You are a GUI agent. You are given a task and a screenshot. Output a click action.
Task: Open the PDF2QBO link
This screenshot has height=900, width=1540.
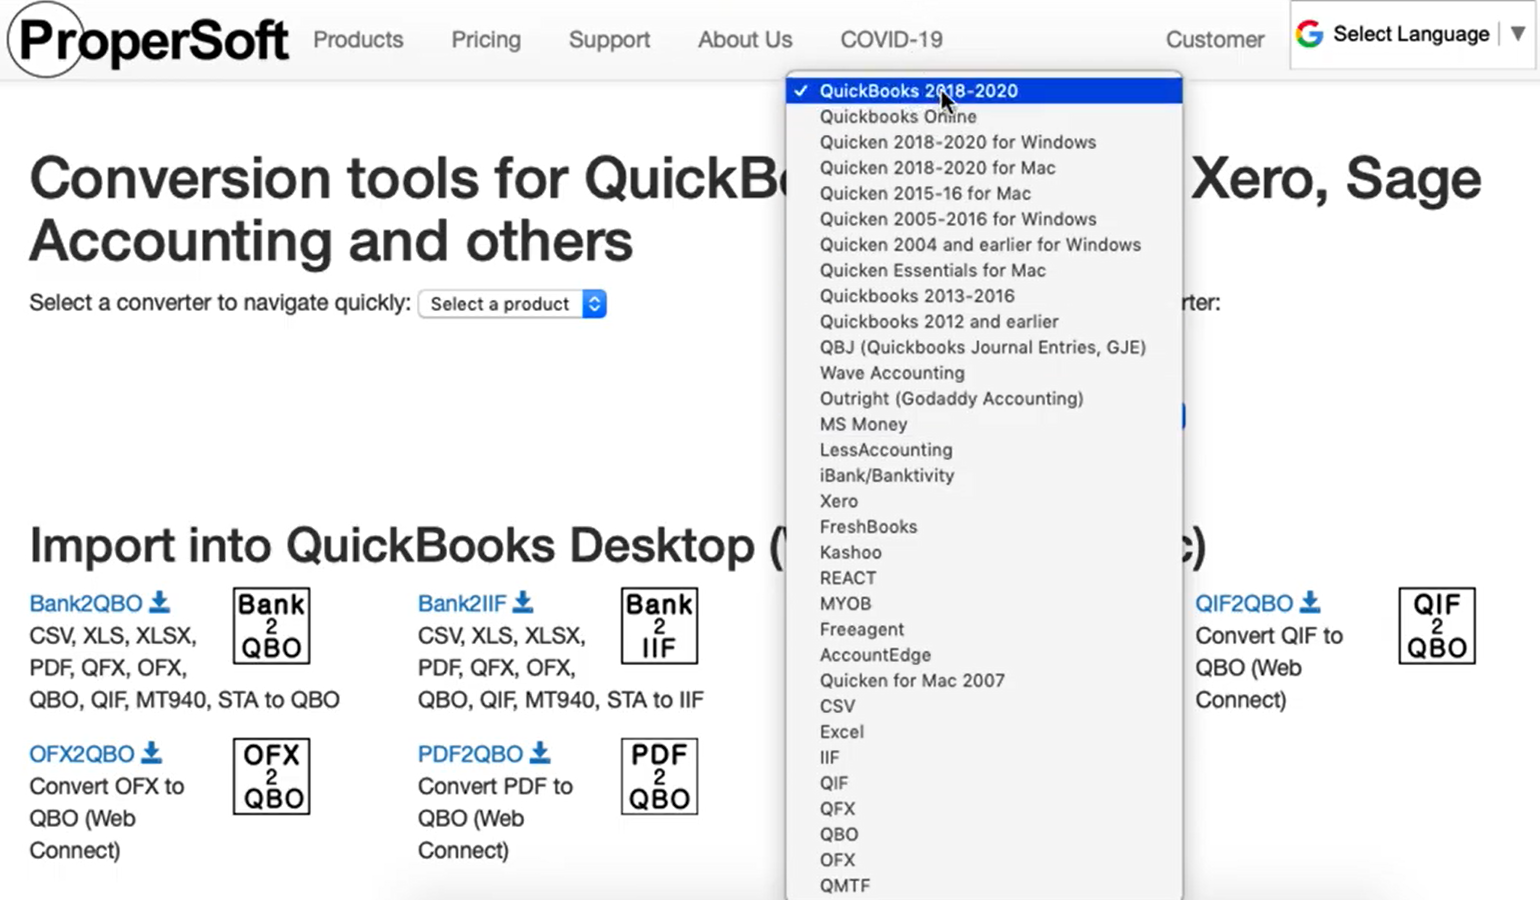(x=470, y=754)
